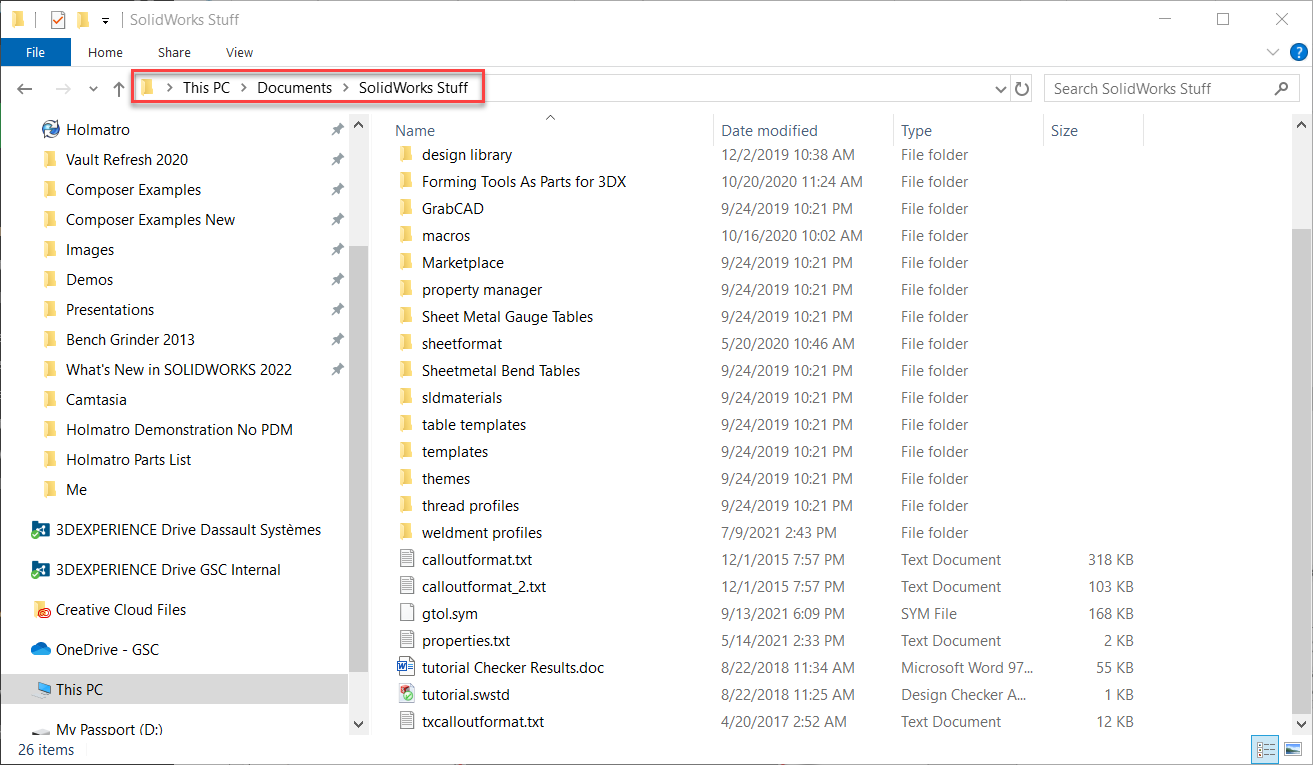
Task: Click the This PC computer icon
Action: [42, 689]
